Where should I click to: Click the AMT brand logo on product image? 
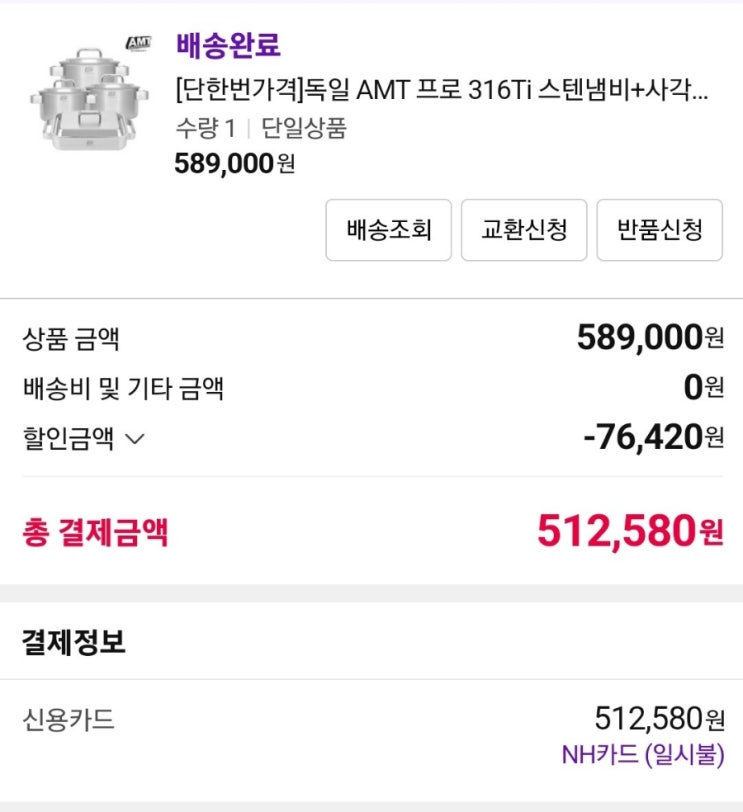[x=137, y=42]
